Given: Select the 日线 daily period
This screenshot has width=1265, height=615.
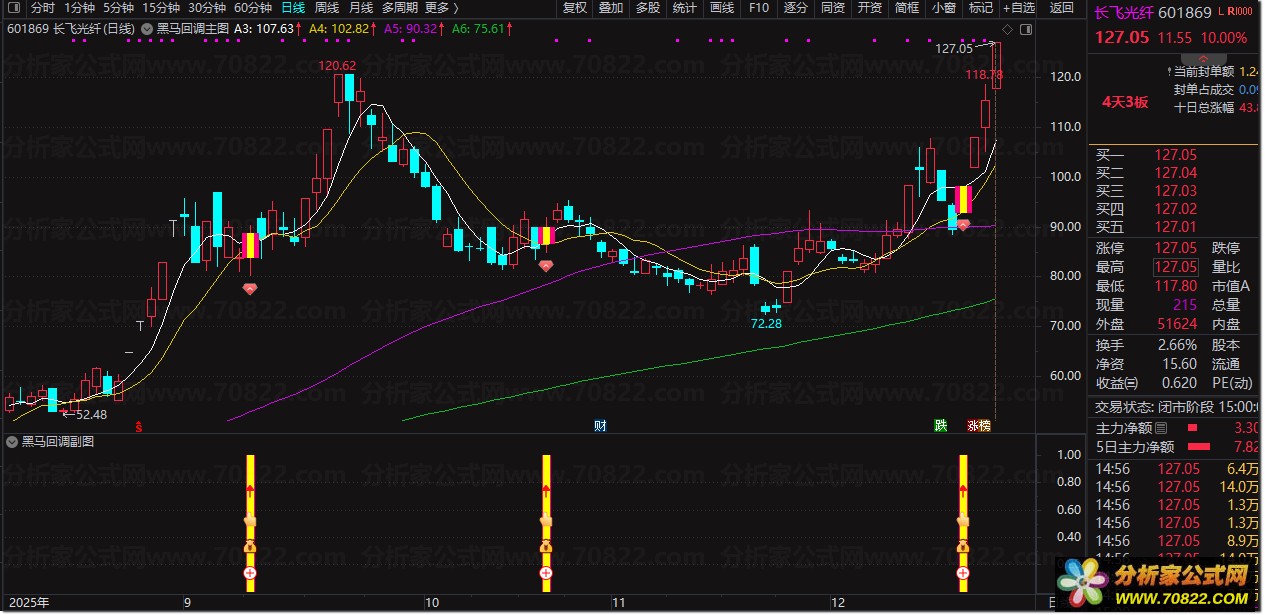Looking at the screenshot, I should 293,8.
